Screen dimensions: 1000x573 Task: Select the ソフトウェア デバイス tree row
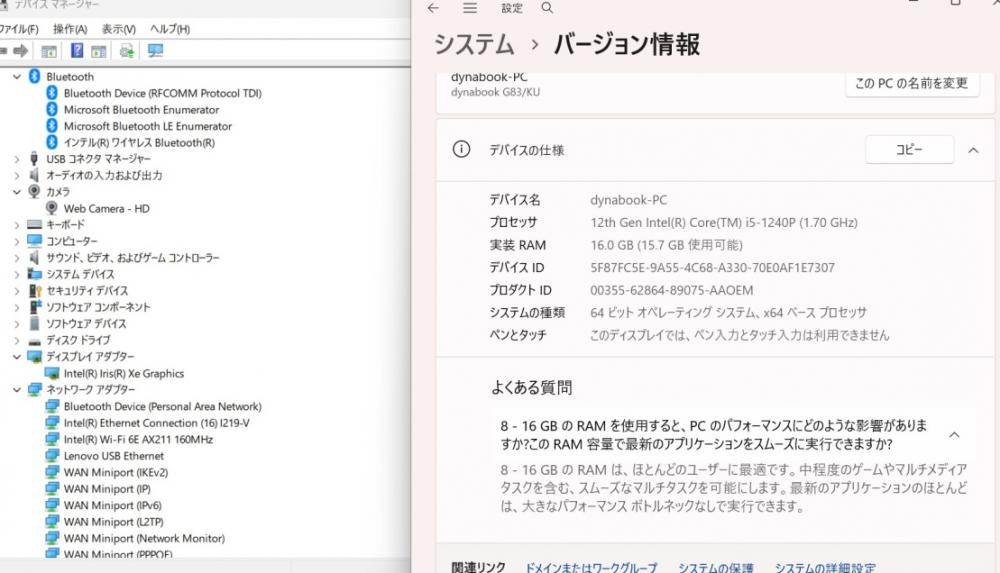click(x=86, y=324)
